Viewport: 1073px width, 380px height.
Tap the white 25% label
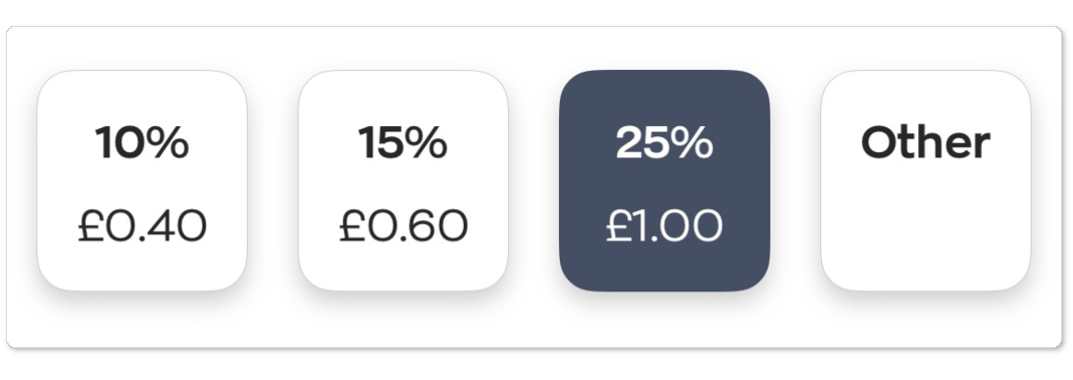[x=664, y=142]
